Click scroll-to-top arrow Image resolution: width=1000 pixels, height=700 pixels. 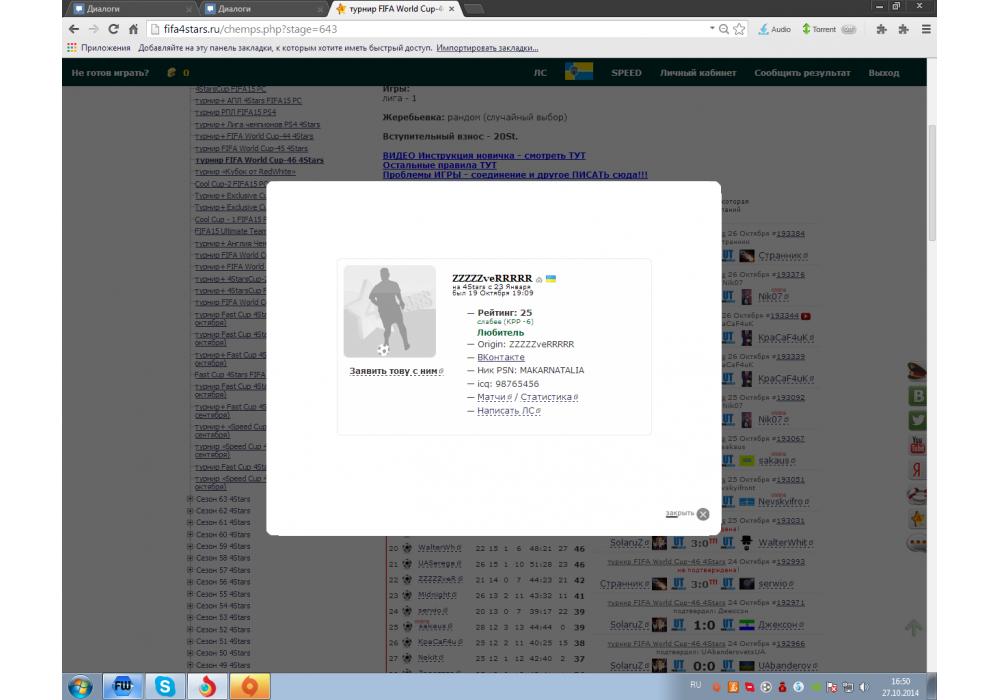913,627
